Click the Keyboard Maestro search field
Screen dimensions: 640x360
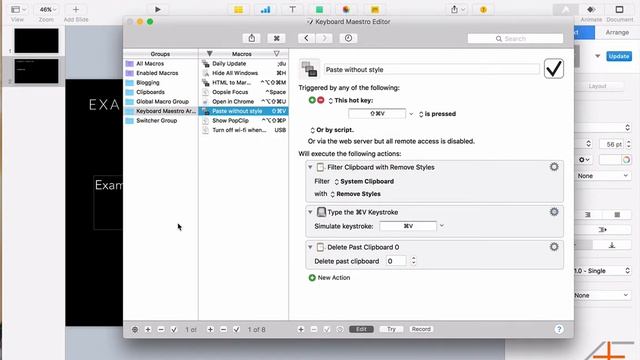515,38
